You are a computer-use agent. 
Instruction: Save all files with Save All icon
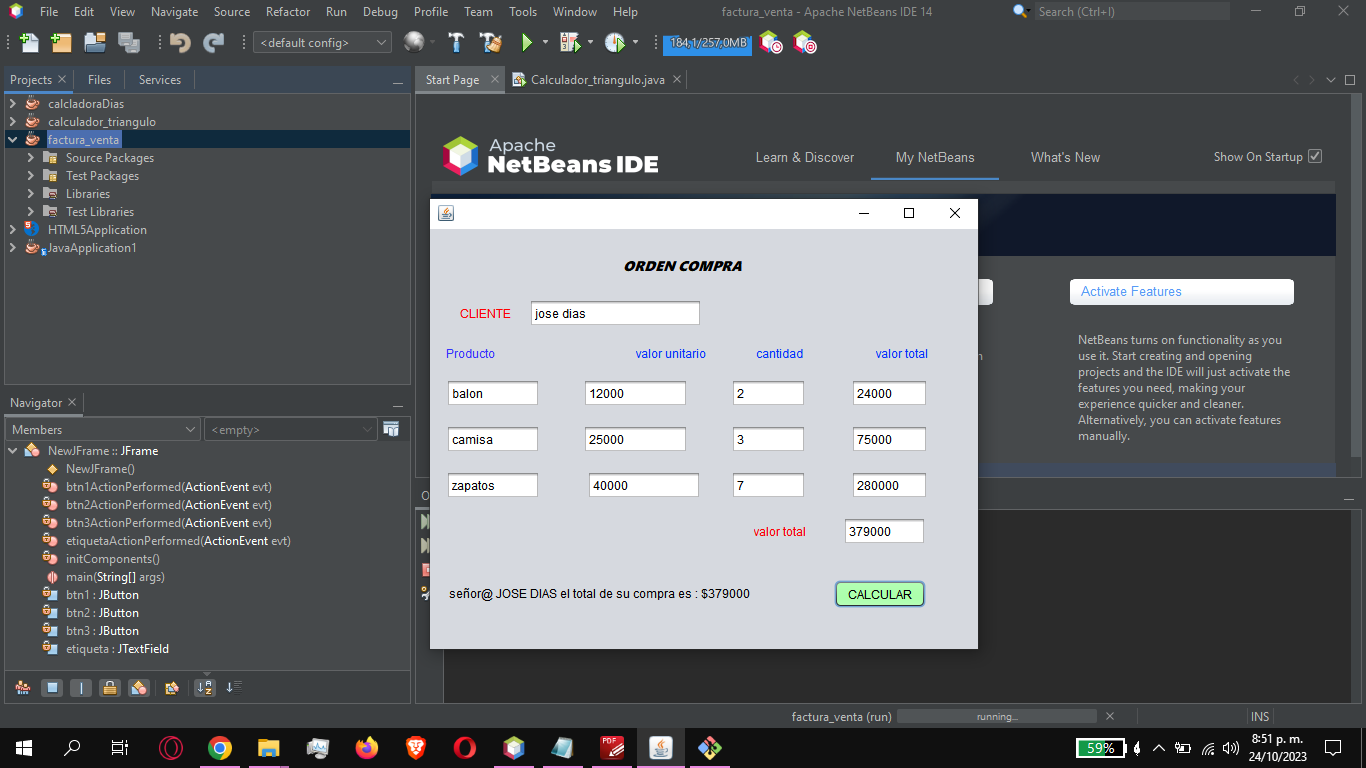[x=128, y=42]
